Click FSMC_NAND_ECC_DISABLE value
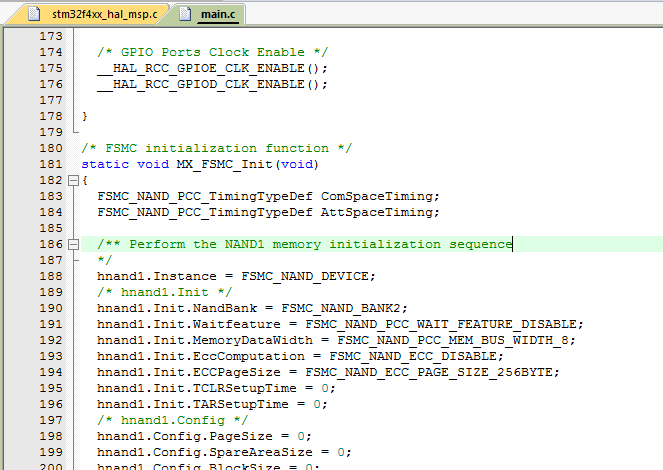 click(x=413, y=356)
